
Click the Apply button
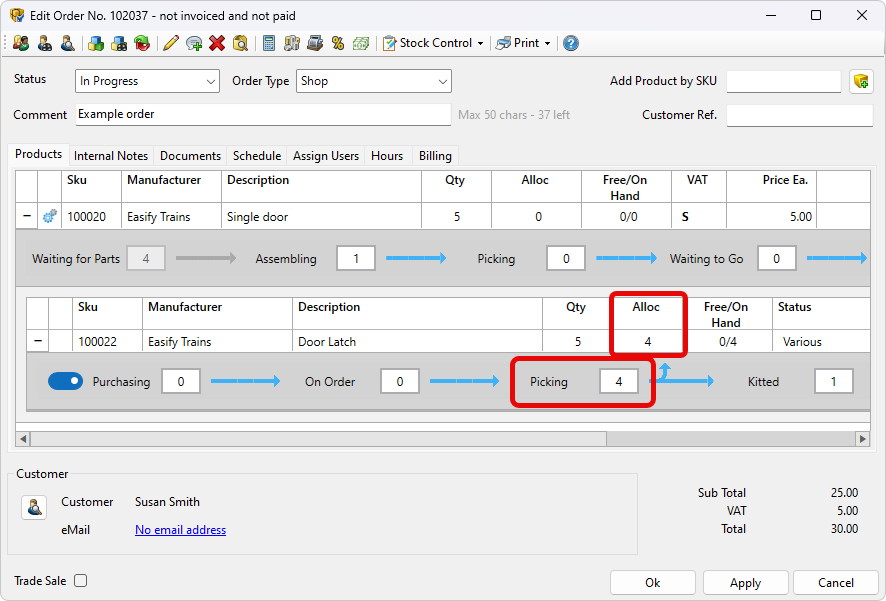745,583
